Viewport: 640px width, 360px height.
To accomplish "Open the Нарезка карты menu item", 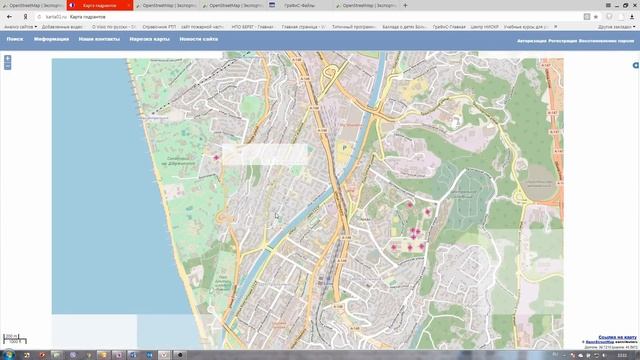I will pyautogui.click(x=149, y=39).
